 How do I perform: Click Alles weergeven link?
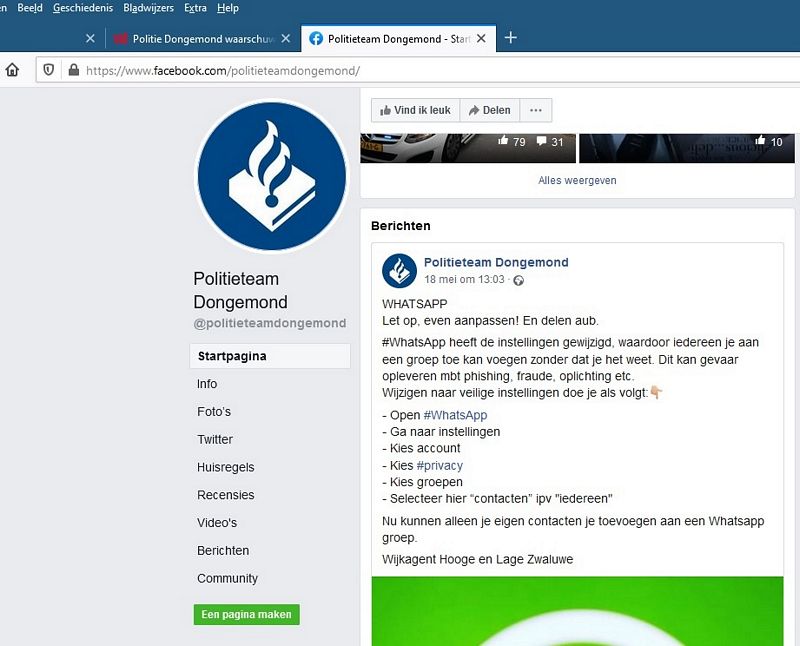click(x=577, y=180)
